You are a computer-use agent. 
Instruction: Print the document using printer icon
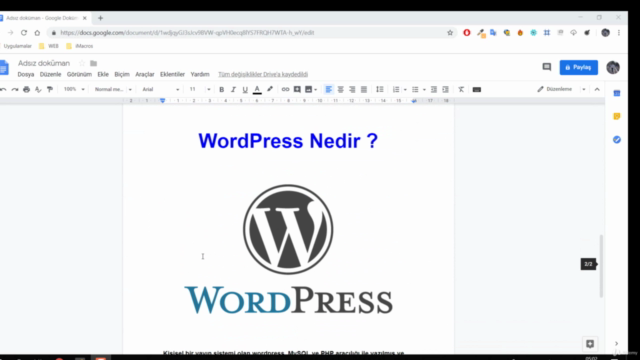point(27,89)
